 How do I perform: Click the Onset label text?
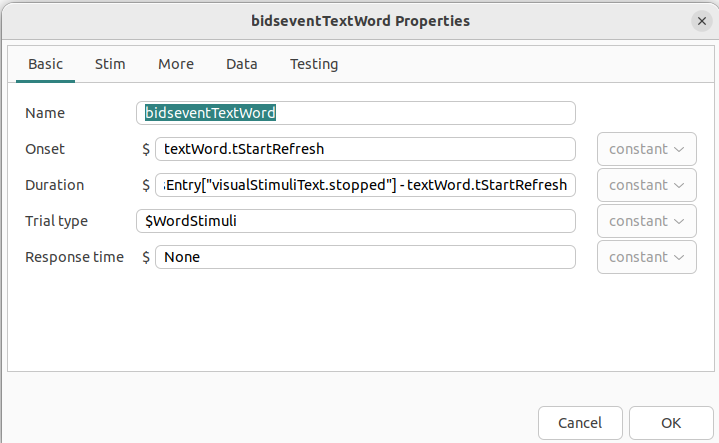pos(45,149)
